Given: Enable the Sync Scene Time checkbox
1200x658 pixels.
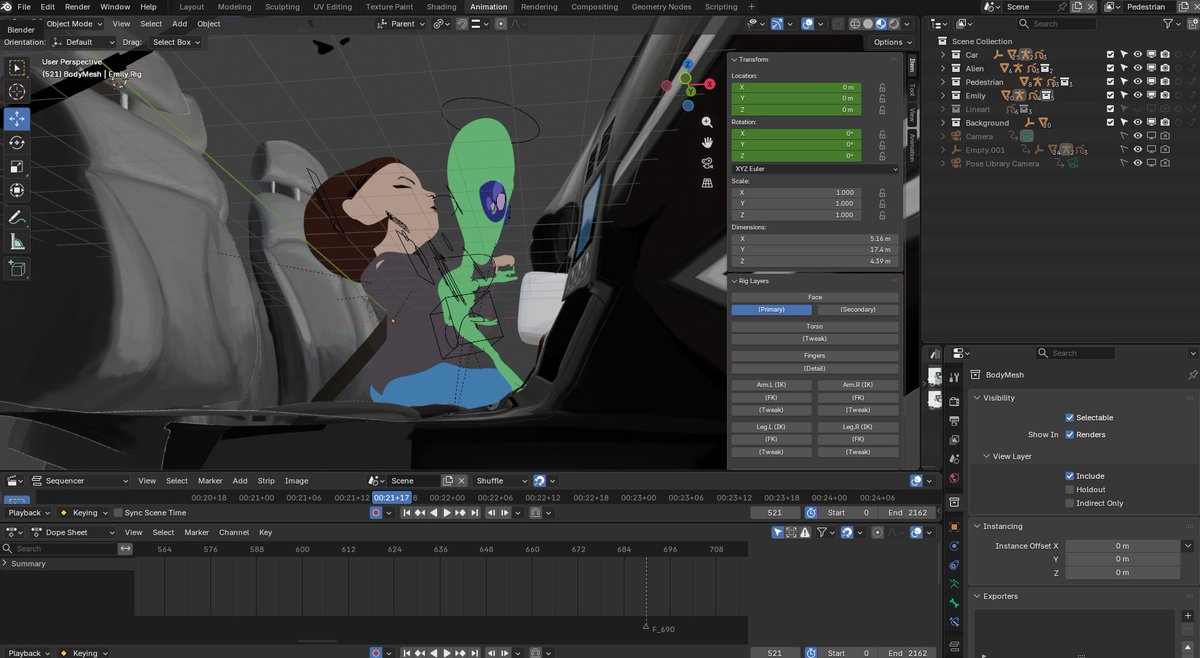Looking at the screenshot, I should pyautogui.click(x=118, y=513).
